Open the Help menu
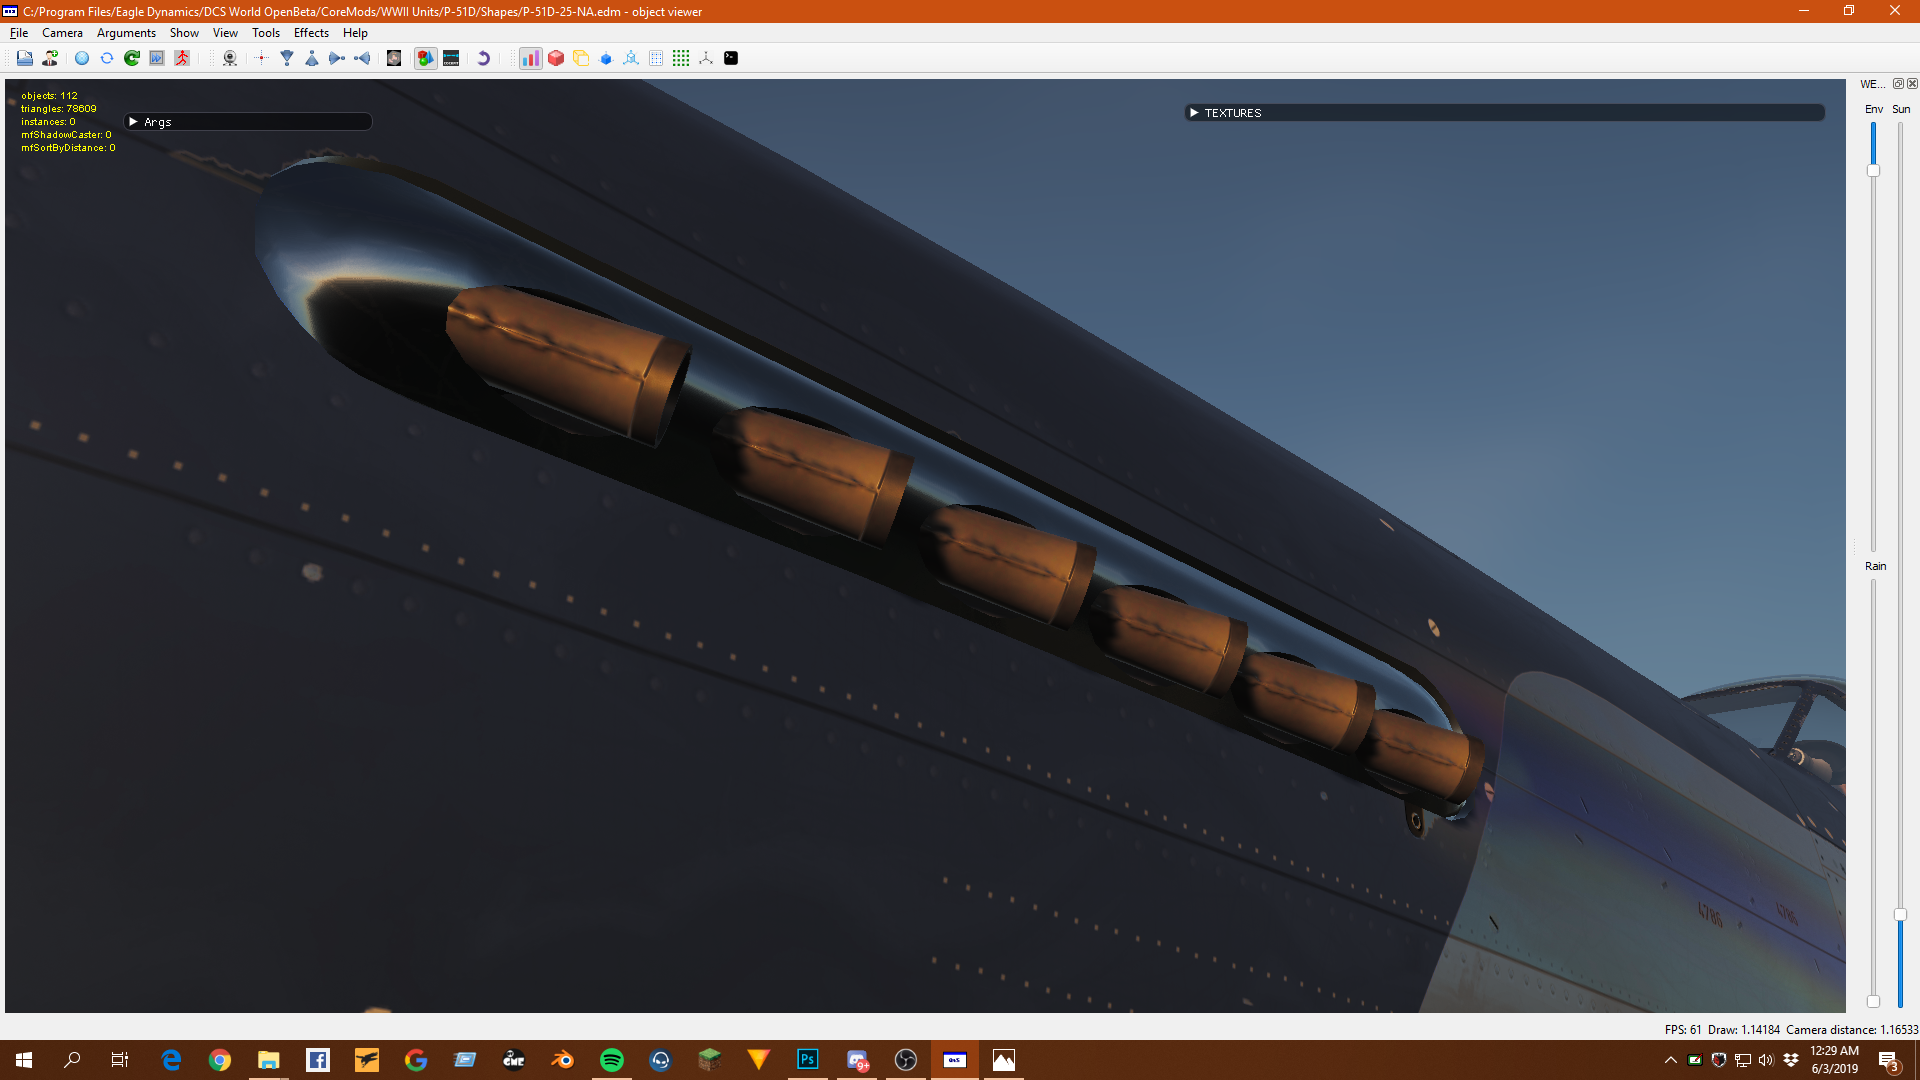 tap(355, 33)
